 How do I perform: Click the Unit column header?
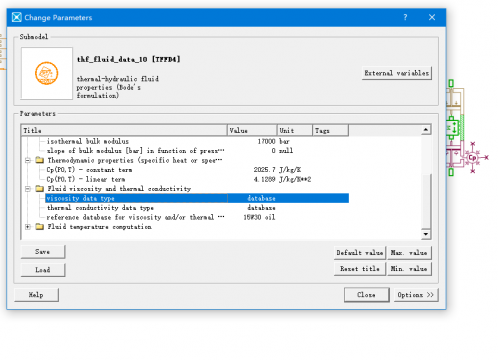click(295, 130)
